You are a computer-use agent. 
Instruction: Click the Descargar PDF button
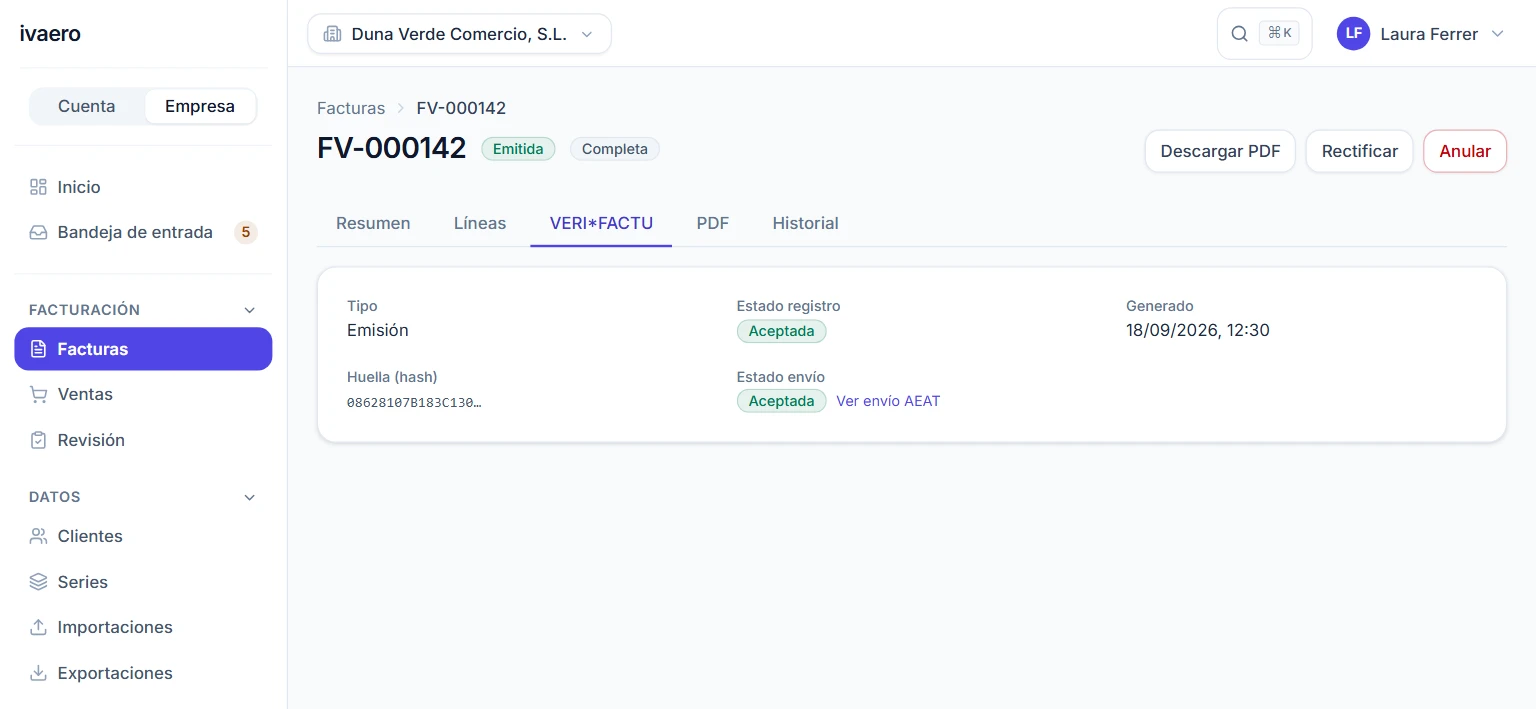click(x=1220, y=151)
